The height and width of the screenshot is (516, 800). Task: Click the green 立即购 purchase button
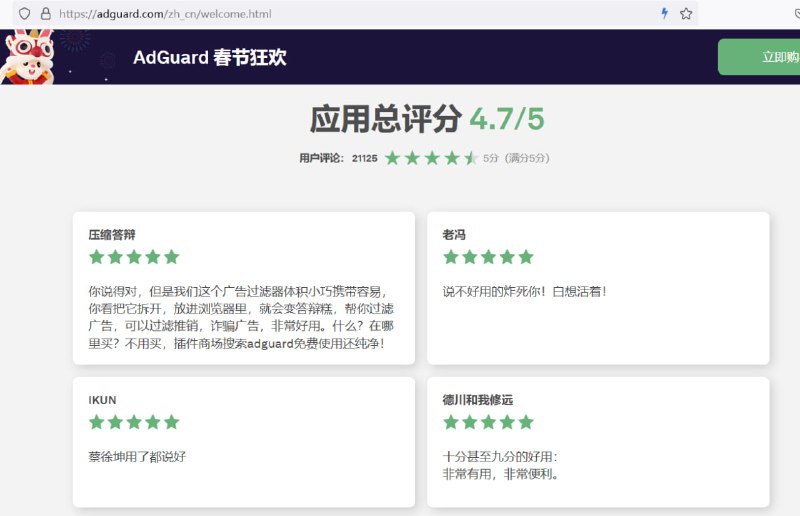point(759,57)
